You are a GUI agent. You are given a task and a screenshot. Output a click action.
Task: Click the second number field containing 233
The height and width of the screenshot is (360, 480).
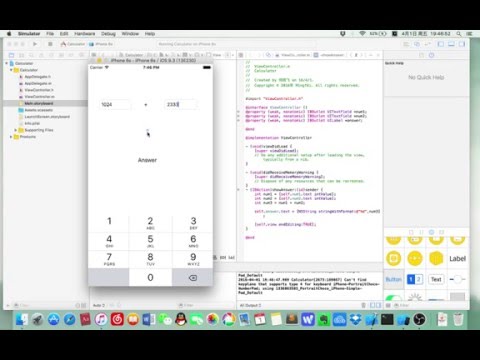181,104
